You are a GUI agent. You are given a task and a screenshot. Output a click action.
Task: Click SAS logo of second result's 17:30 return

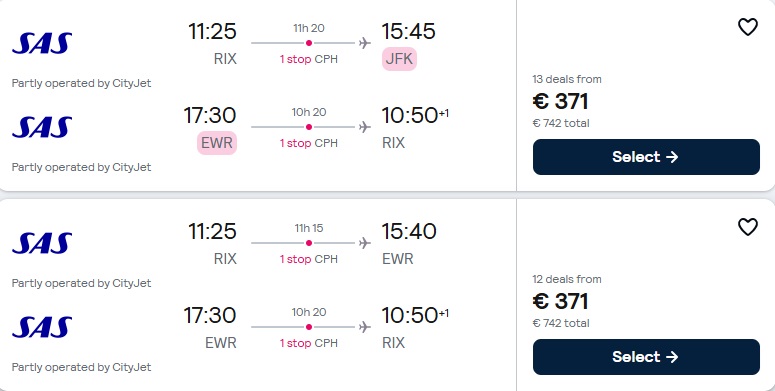click(x=42, y=327)
